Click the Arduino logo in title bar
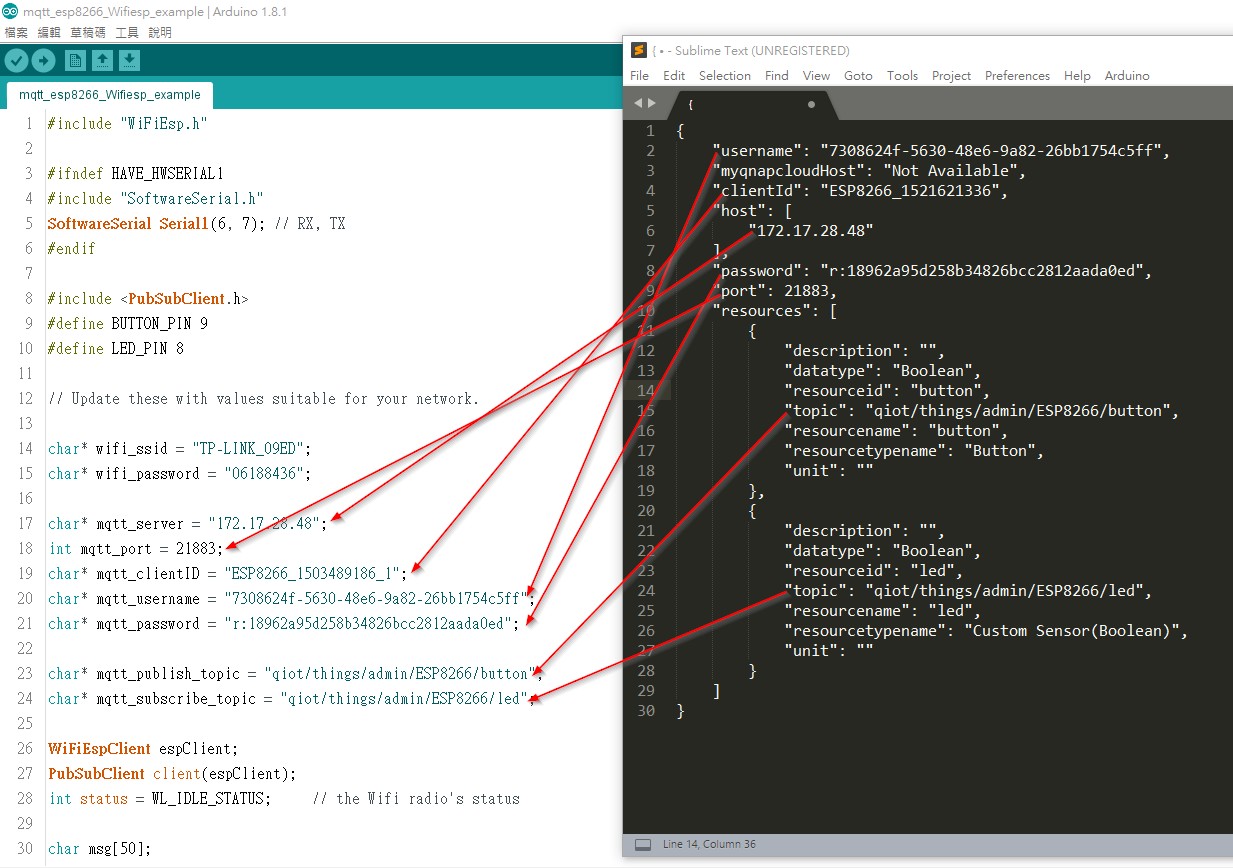Viewport: 1233px width, 868px height. click(x=11, y=12)
